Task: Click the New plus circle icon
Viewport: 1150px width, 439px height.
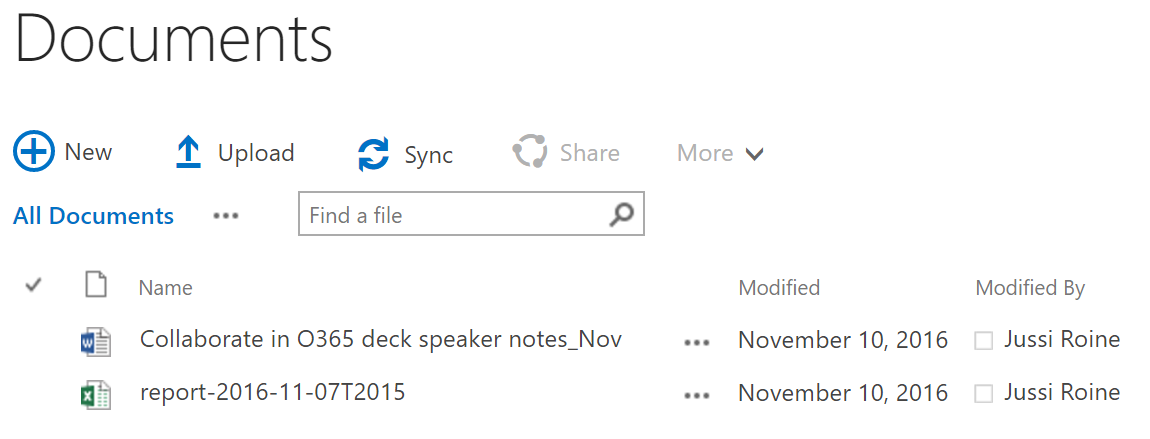Action: (x=34, y=152)
